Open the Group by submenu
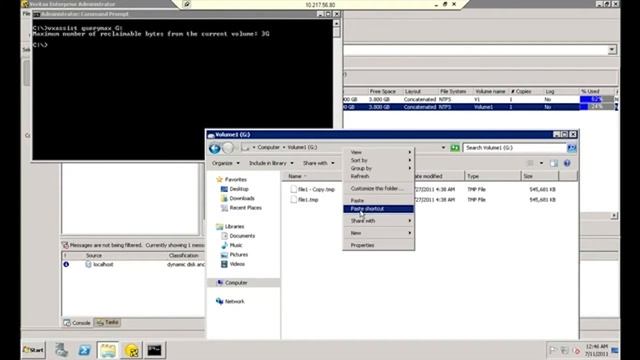This screenshot has height=360, width=640. click(379, 168)
